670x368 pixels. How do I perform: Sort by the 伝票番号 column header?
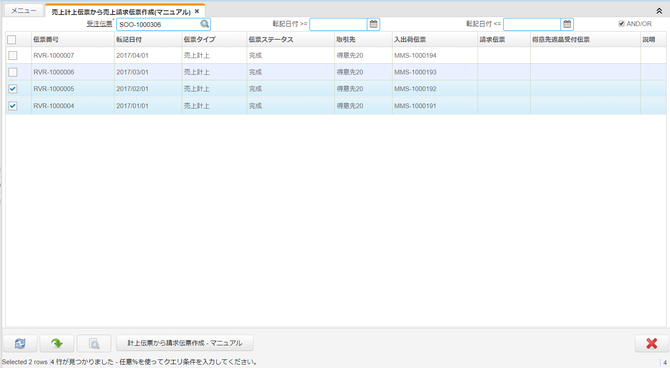coord(73,39)
